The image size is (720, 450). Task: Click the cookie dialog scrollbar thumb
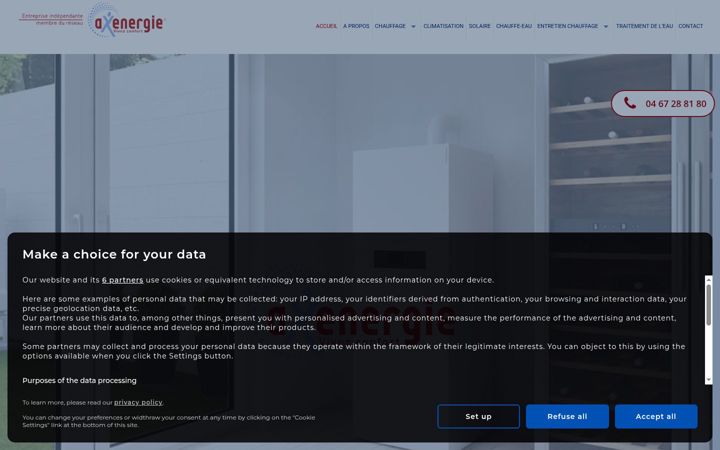(x=709, y=304)
